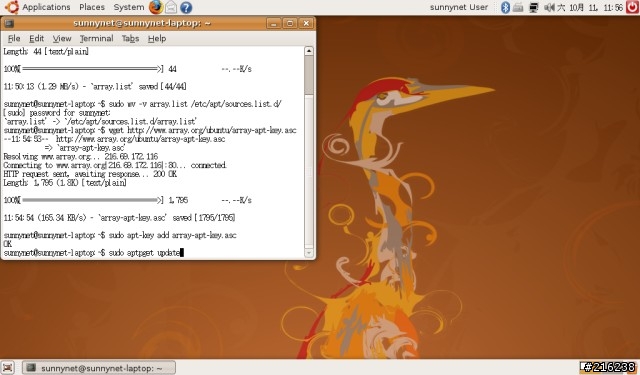The height and width of the screenshot is (375, 640).
Task: Click the date and time clock
Action: tap(590, 7)
